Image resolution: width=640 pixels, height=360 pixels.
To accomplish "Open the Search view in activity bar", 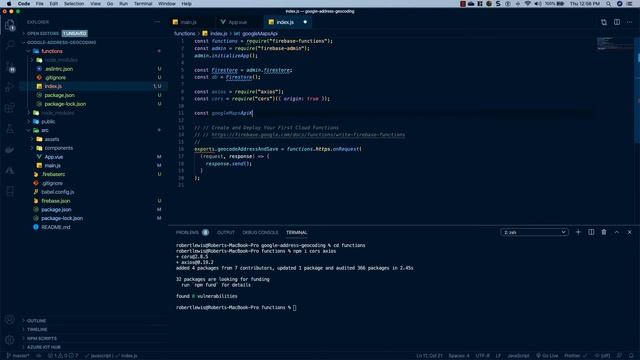I will pyautogui.click(x=10, y=44).
